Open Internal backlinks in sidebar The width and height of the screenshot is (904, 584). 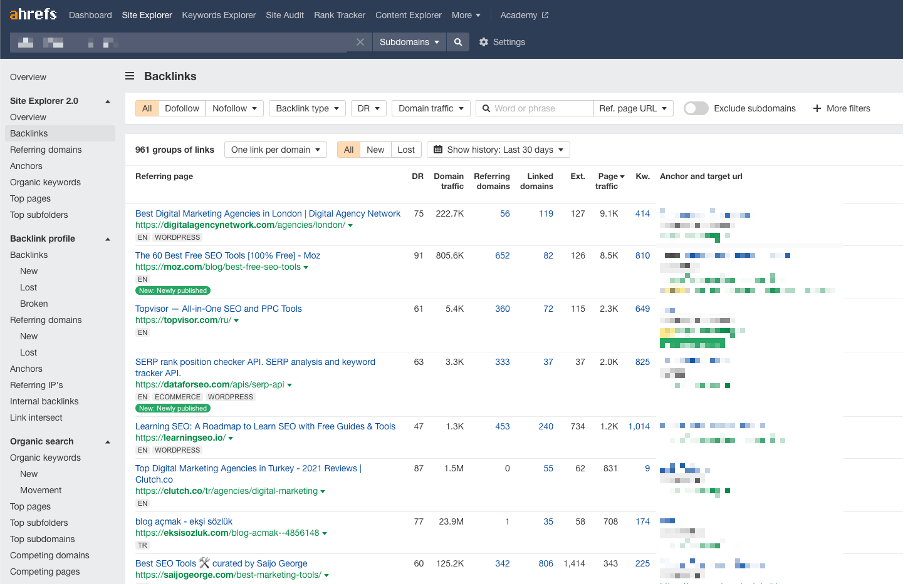click(x=44, y=401)
